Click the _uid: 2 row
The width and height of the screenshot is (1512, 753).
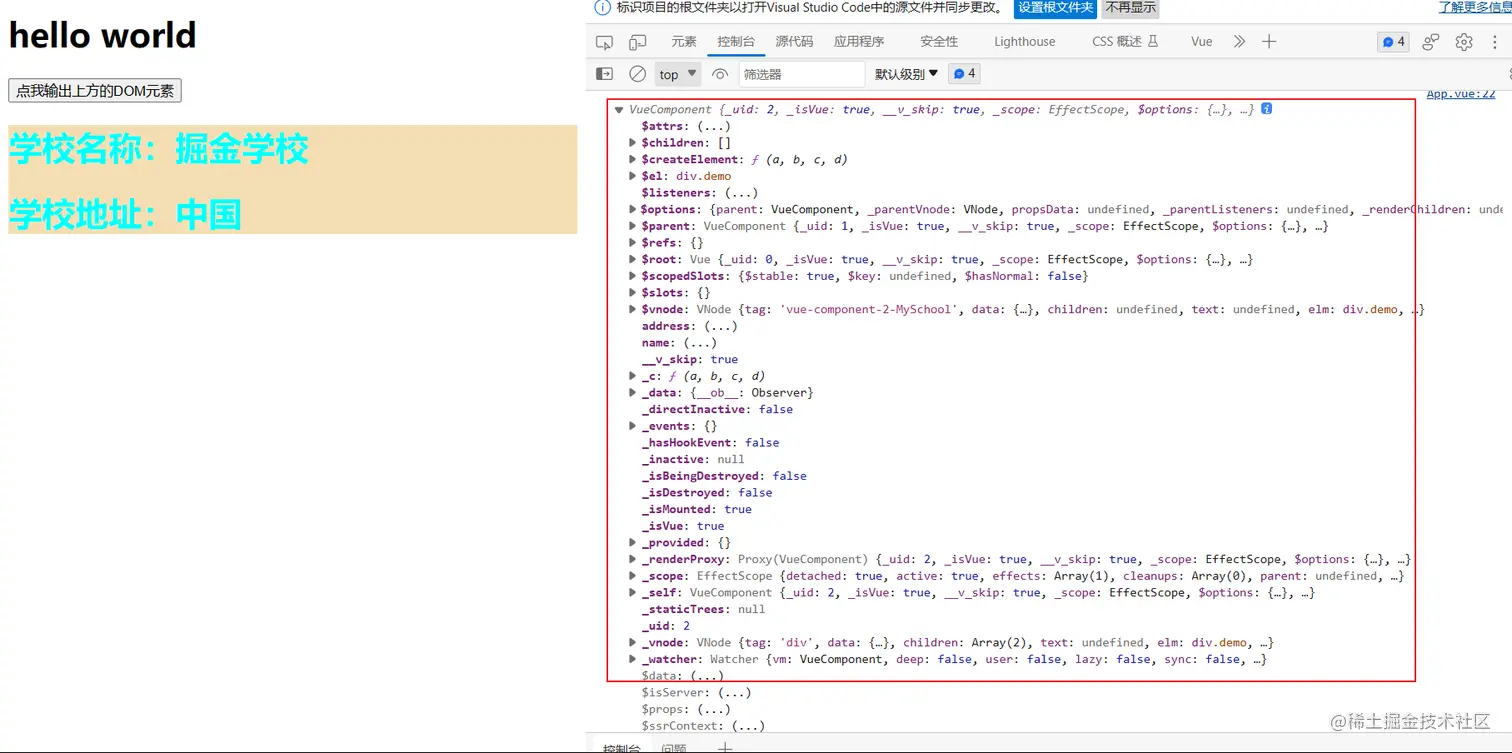click(666, 626)
